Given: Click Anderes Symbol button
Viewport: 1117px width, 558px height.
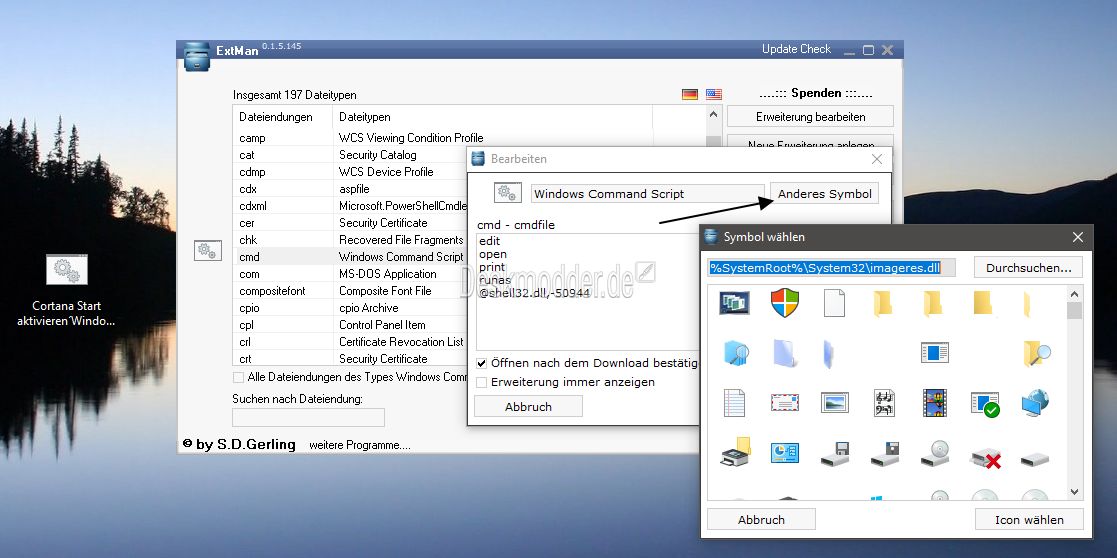Looking at the screenshot, I should [x=824, y=193].
